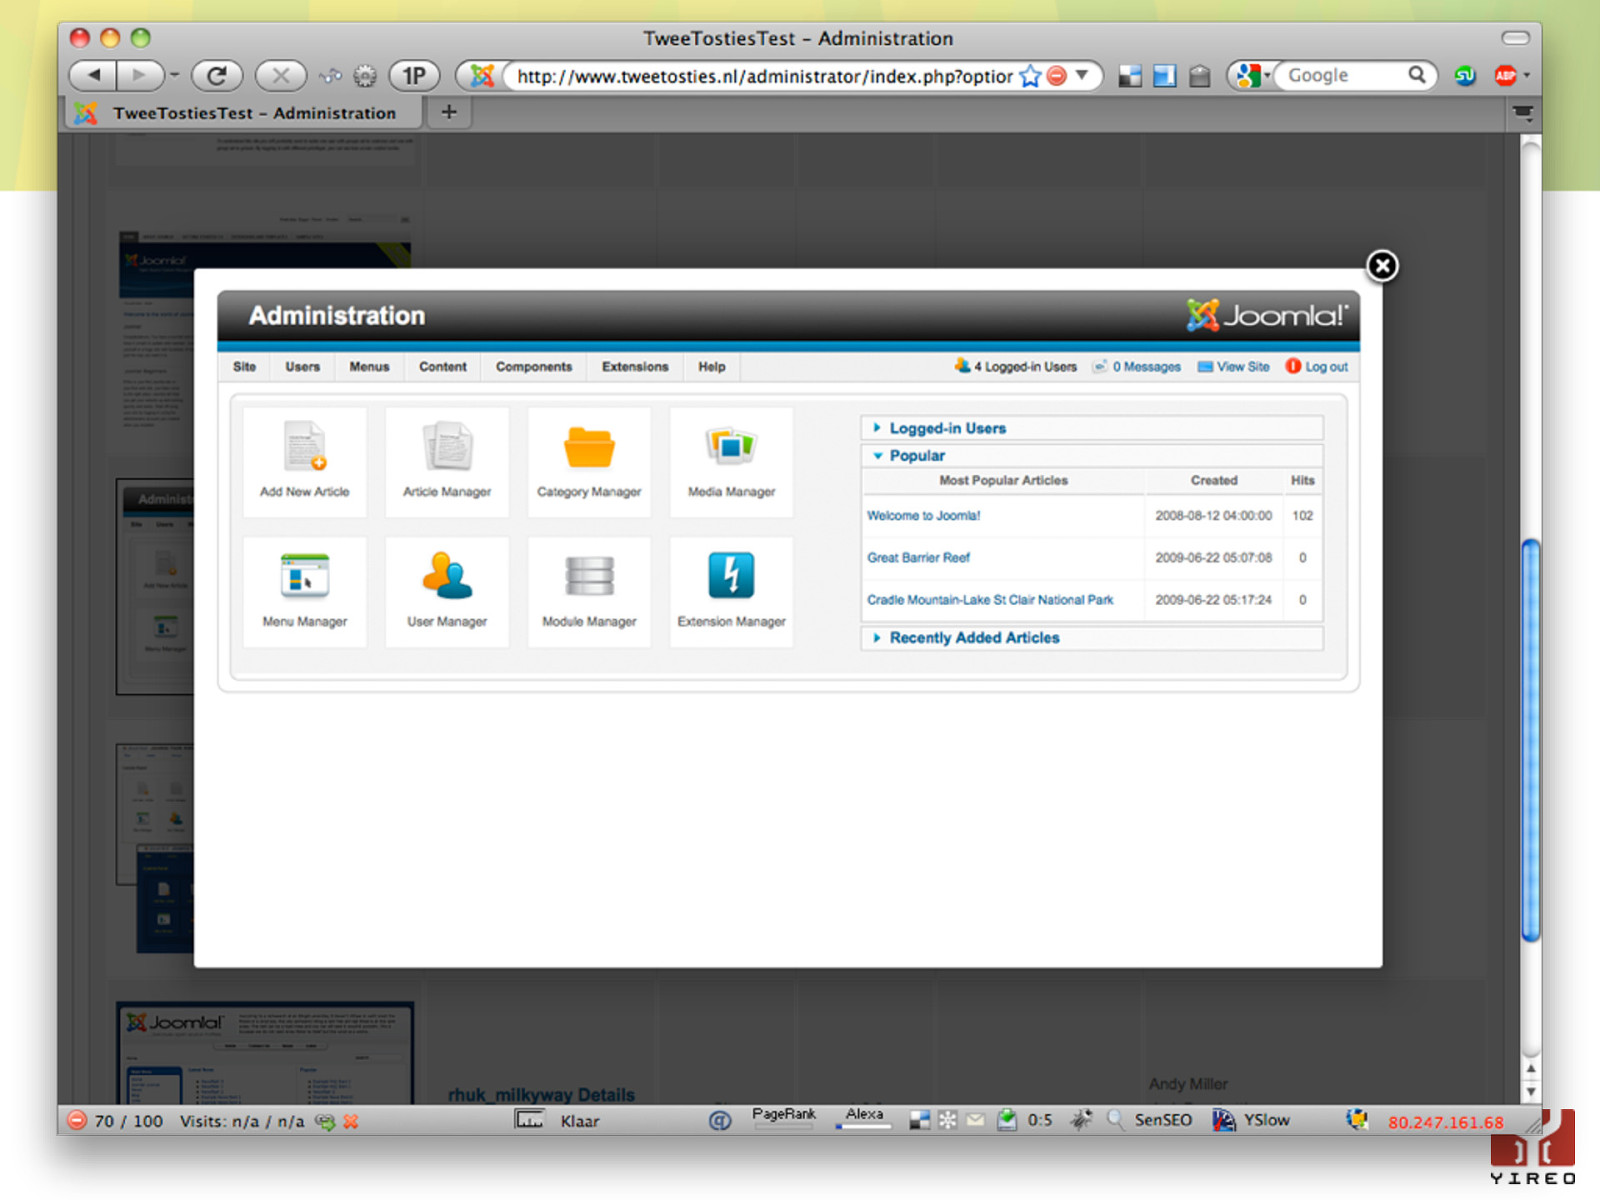Open the Module Manager icon
Screen dimensions: 1600x1200
click(x=589, y=591)
